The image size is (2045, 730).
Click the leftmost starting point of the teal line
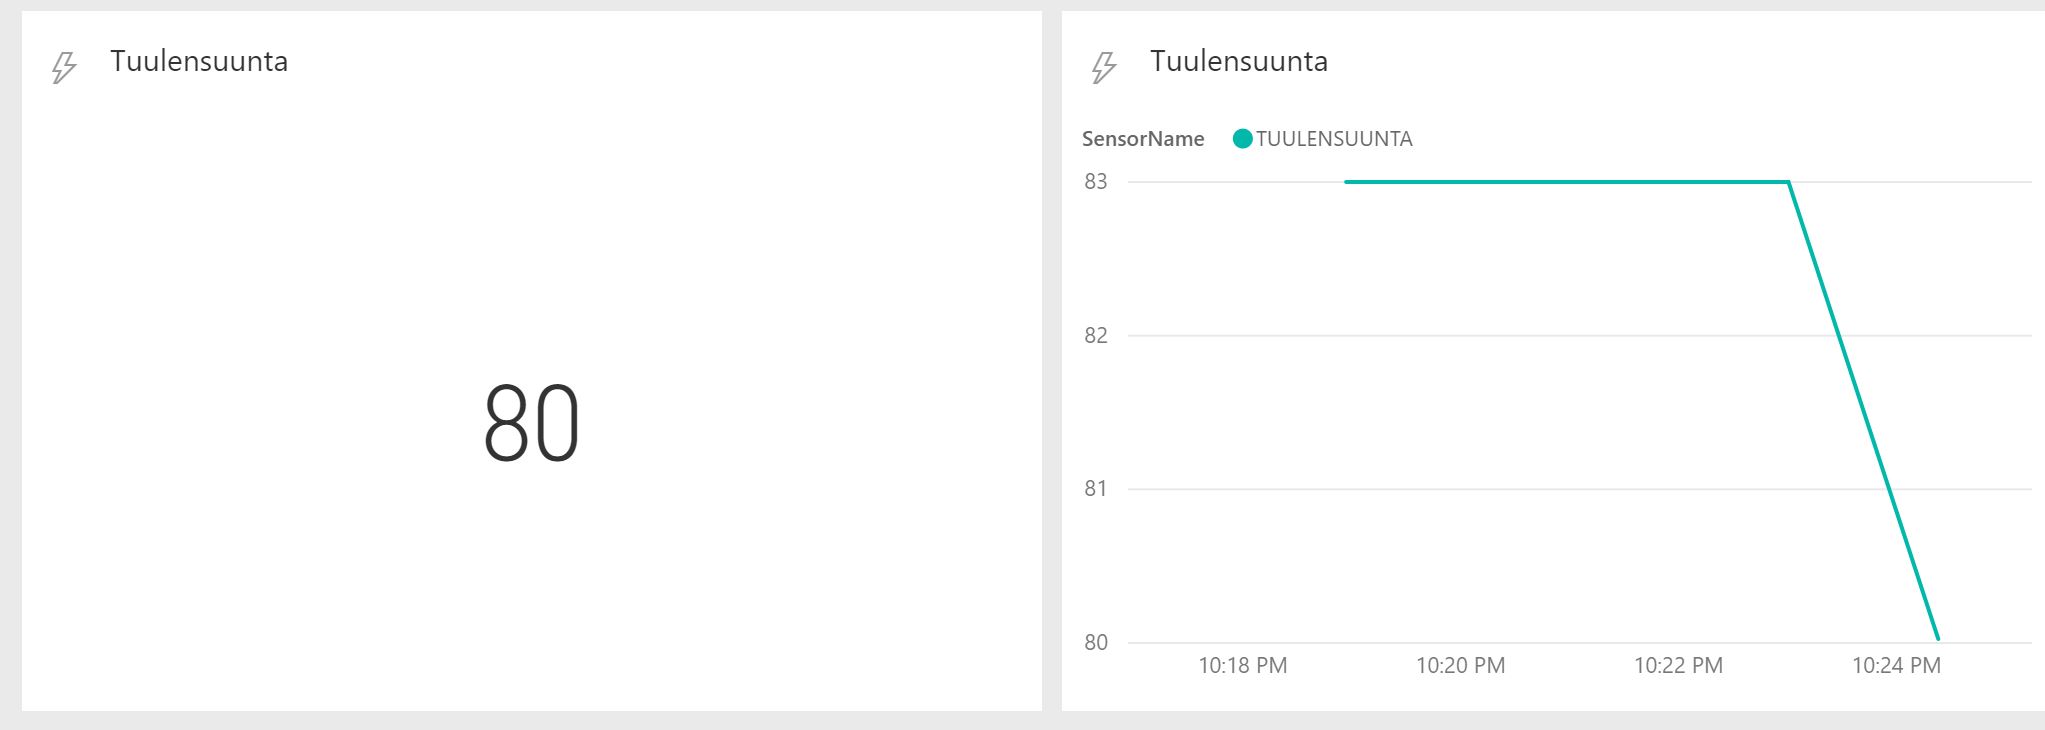(x=1347, y=182)
